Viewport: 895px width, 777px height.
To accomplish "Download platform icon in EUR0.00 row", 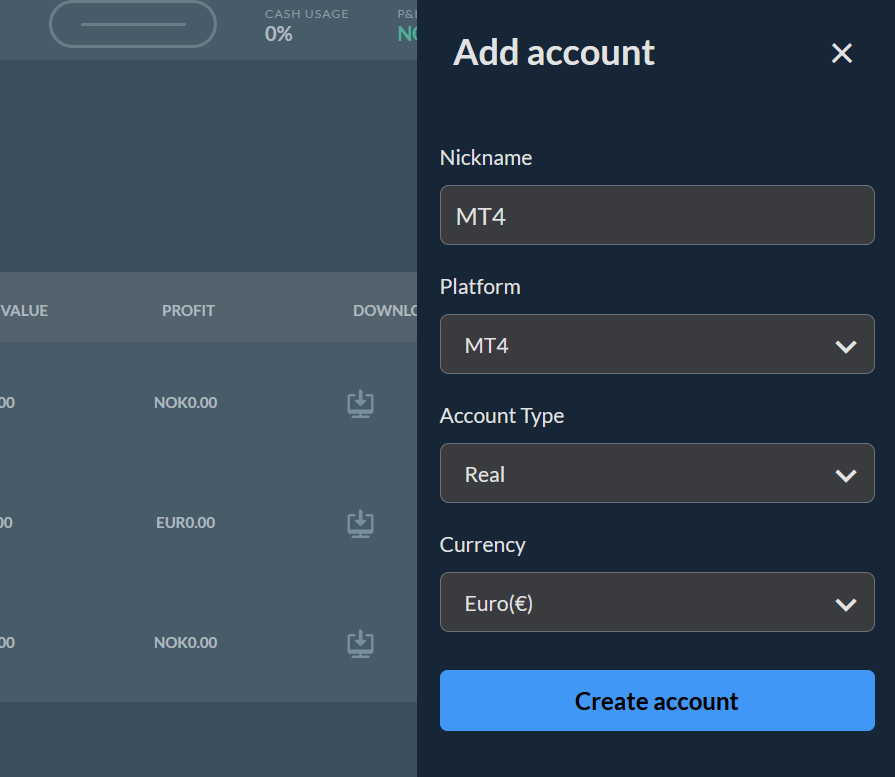I will [361, 524].
